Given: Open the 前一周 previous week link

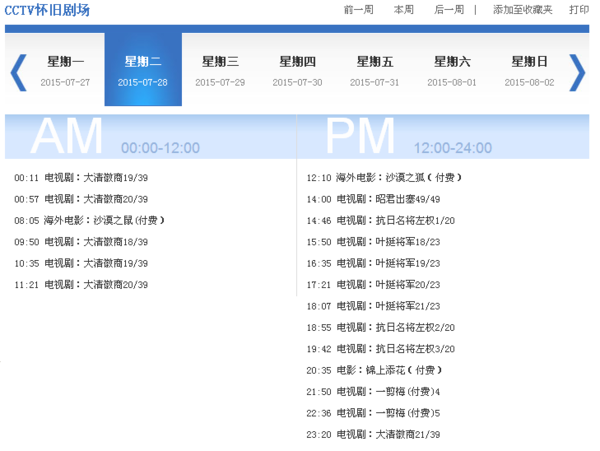Looking at the screenshot, I should click(x=359, y=10).
